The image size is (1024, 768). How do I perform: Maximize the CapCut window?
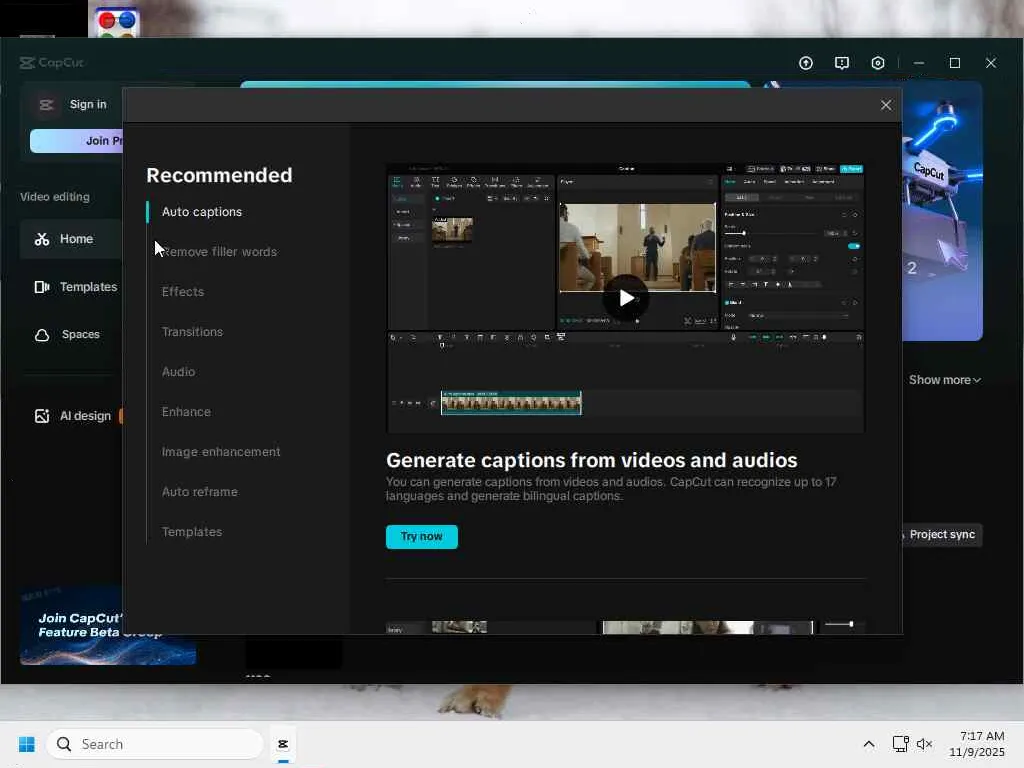coord(955,63)
